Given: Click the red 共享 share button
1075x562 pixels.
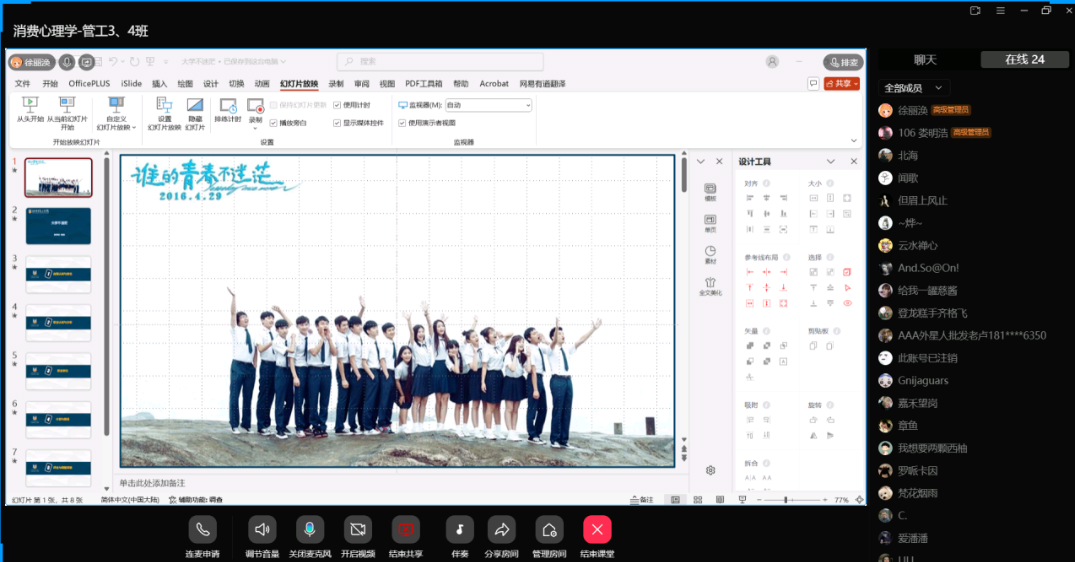Looking at the screenshot, I should (841, 84).
